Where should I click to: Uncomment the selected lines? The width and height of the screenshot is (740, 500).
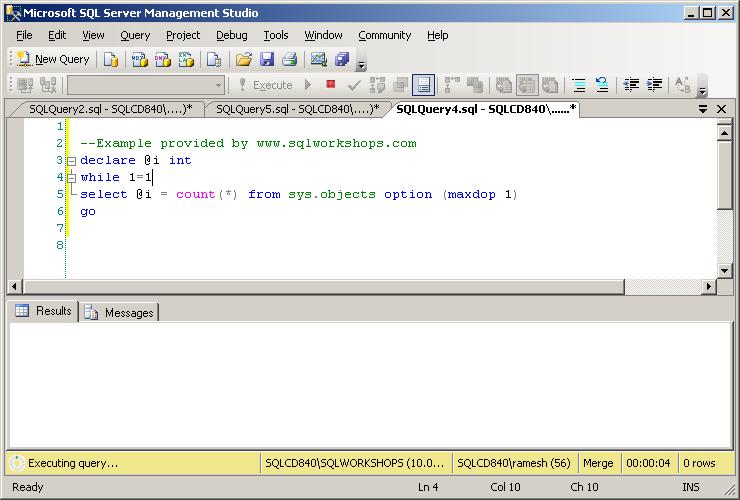coord(602,85)
